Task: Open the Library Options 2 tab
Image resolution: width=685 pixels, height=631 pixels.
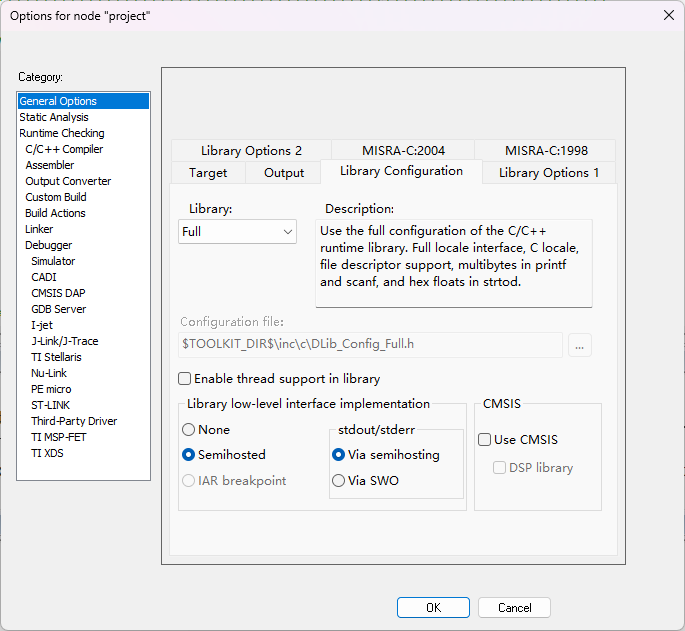Action: coord(251,150)
